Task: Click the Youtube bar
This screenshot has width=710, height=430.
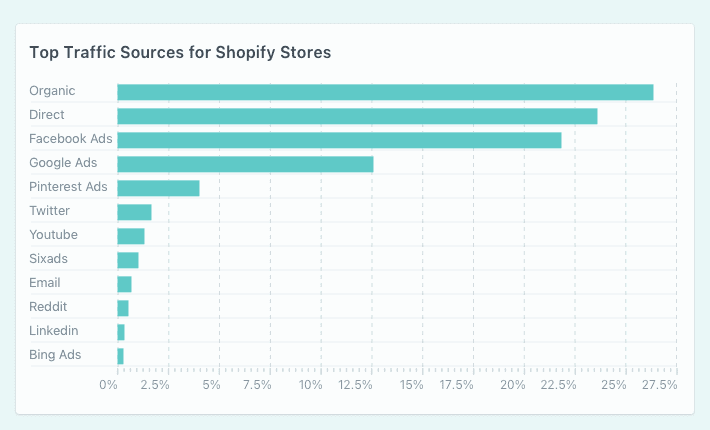Action: click(x=131, y=236)
